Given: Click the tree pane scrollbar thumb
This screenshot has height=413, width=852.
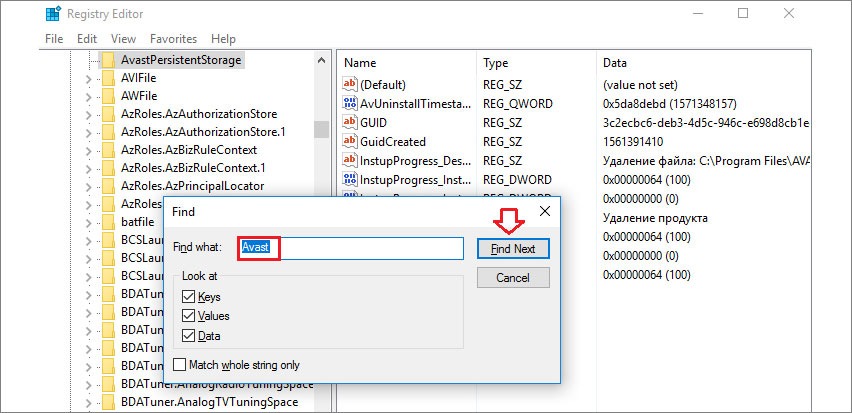Looking at the screenshot, I should (x=321, y=130).
